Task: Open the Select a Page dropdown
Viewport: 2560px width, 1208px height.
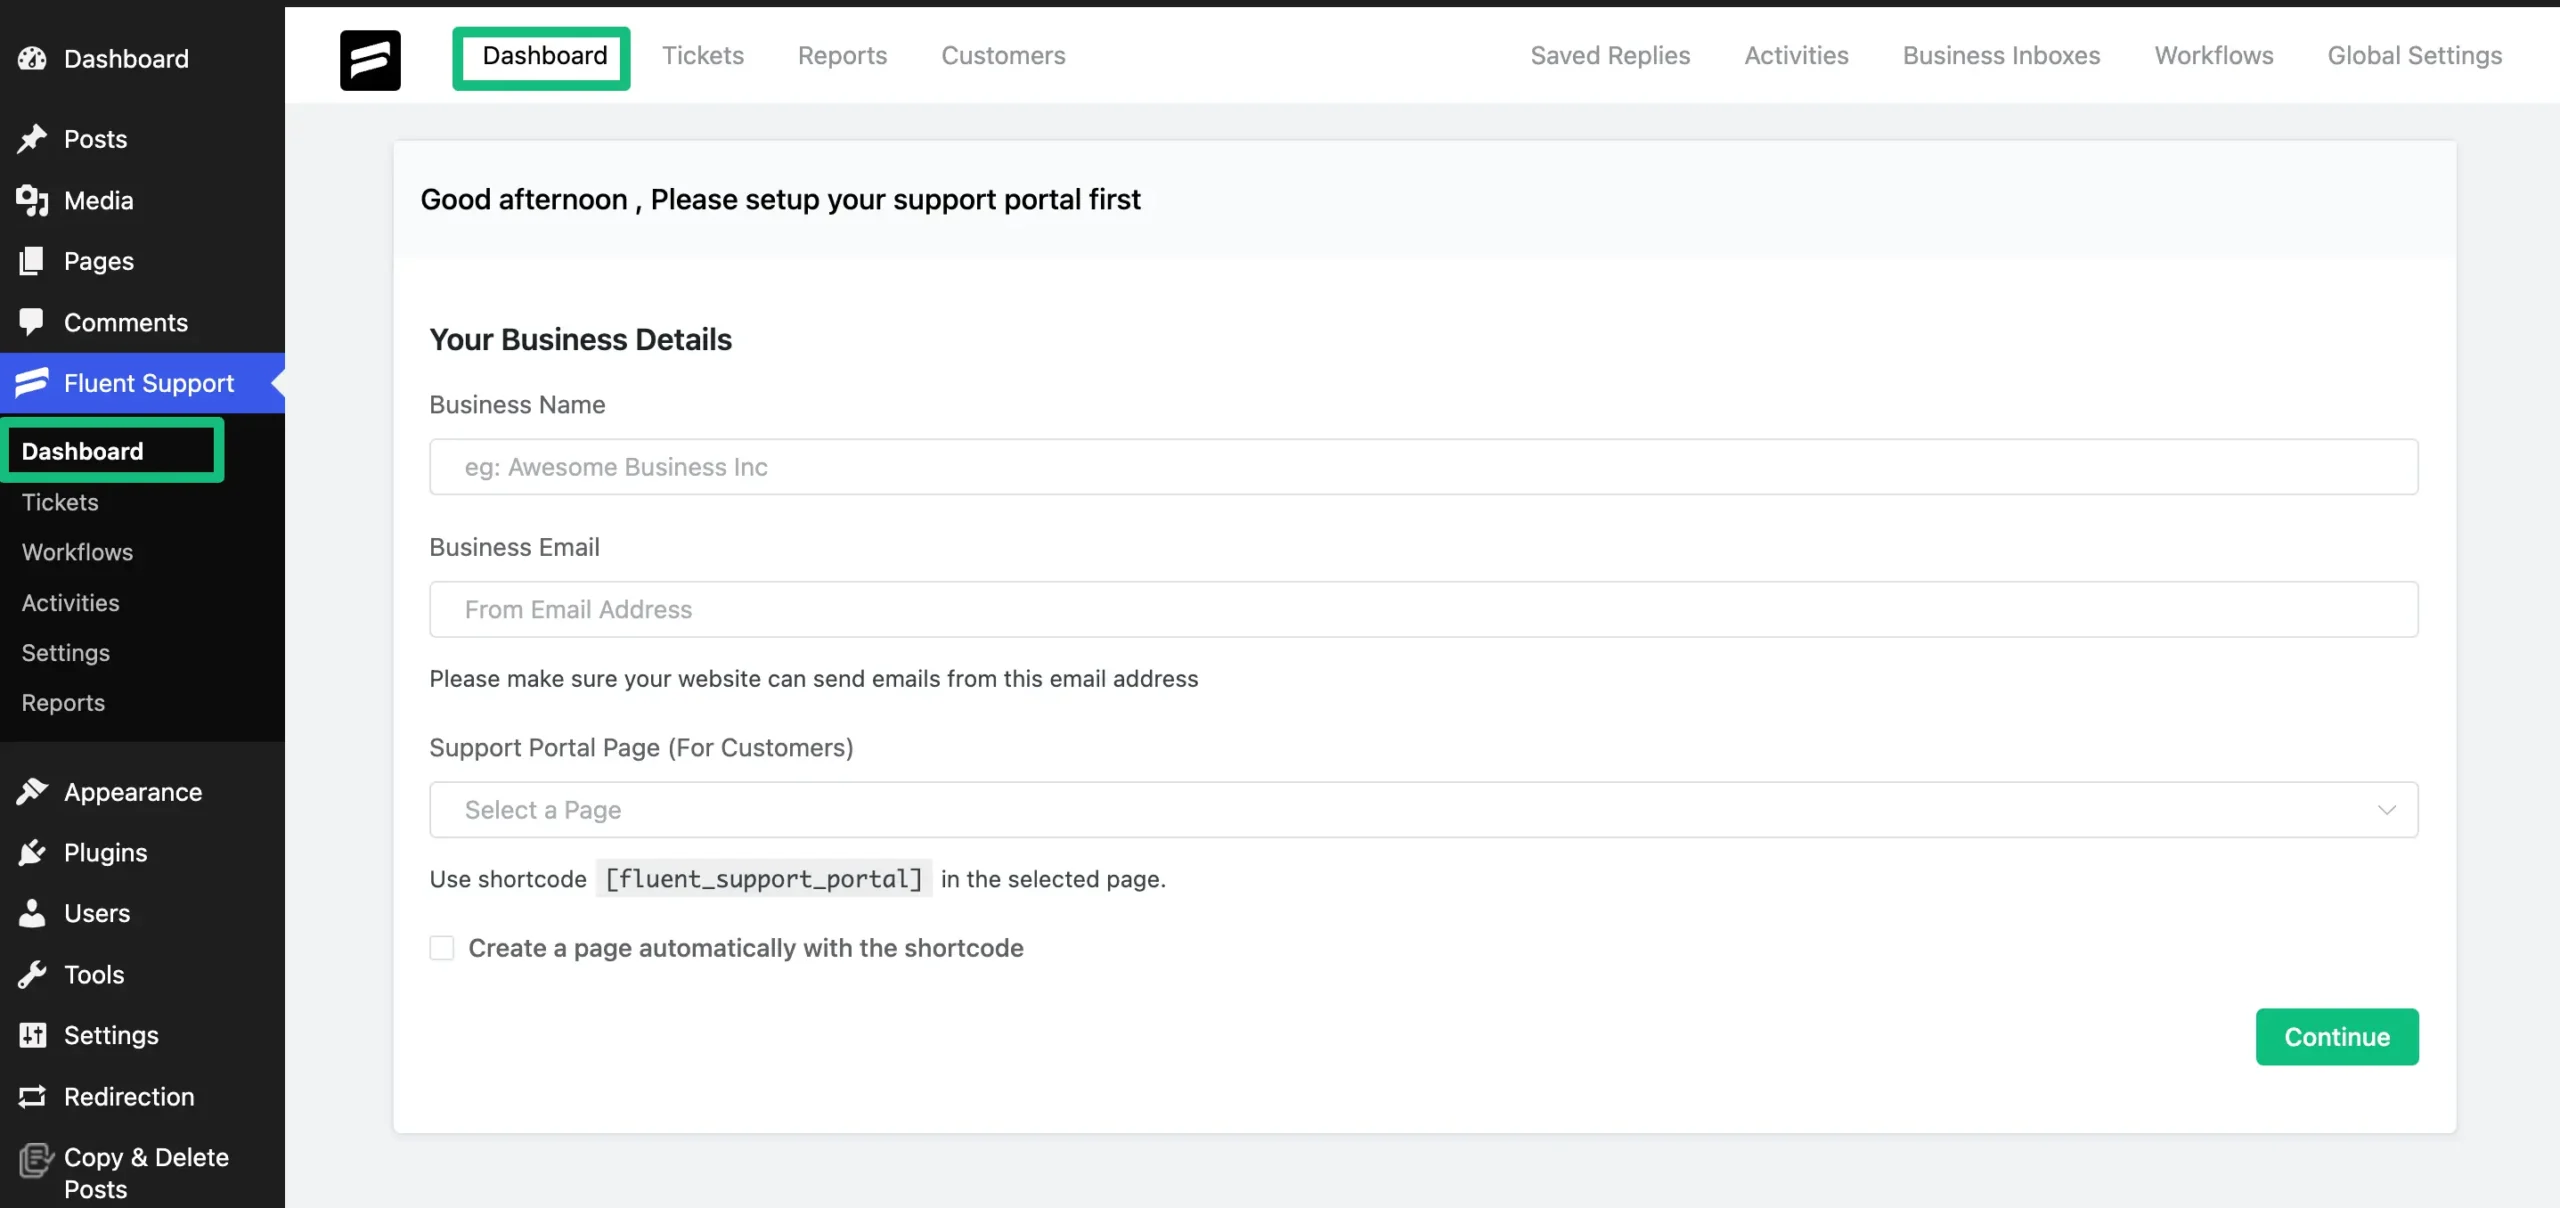Action: tap(1423, 810)
